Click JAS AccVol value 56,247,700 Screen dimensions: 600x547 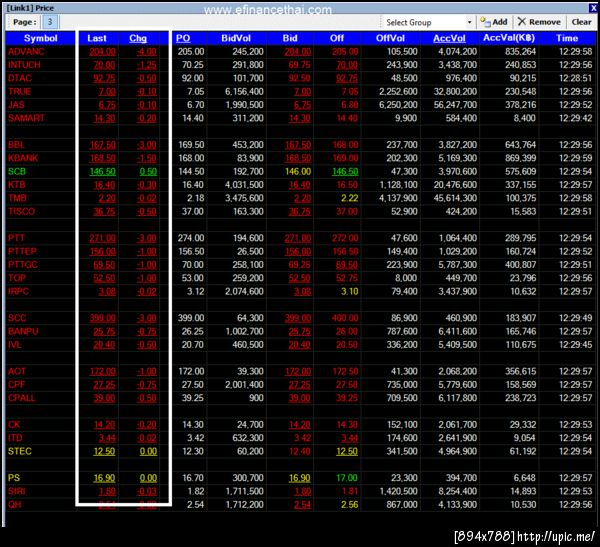[x=455, y=105]
